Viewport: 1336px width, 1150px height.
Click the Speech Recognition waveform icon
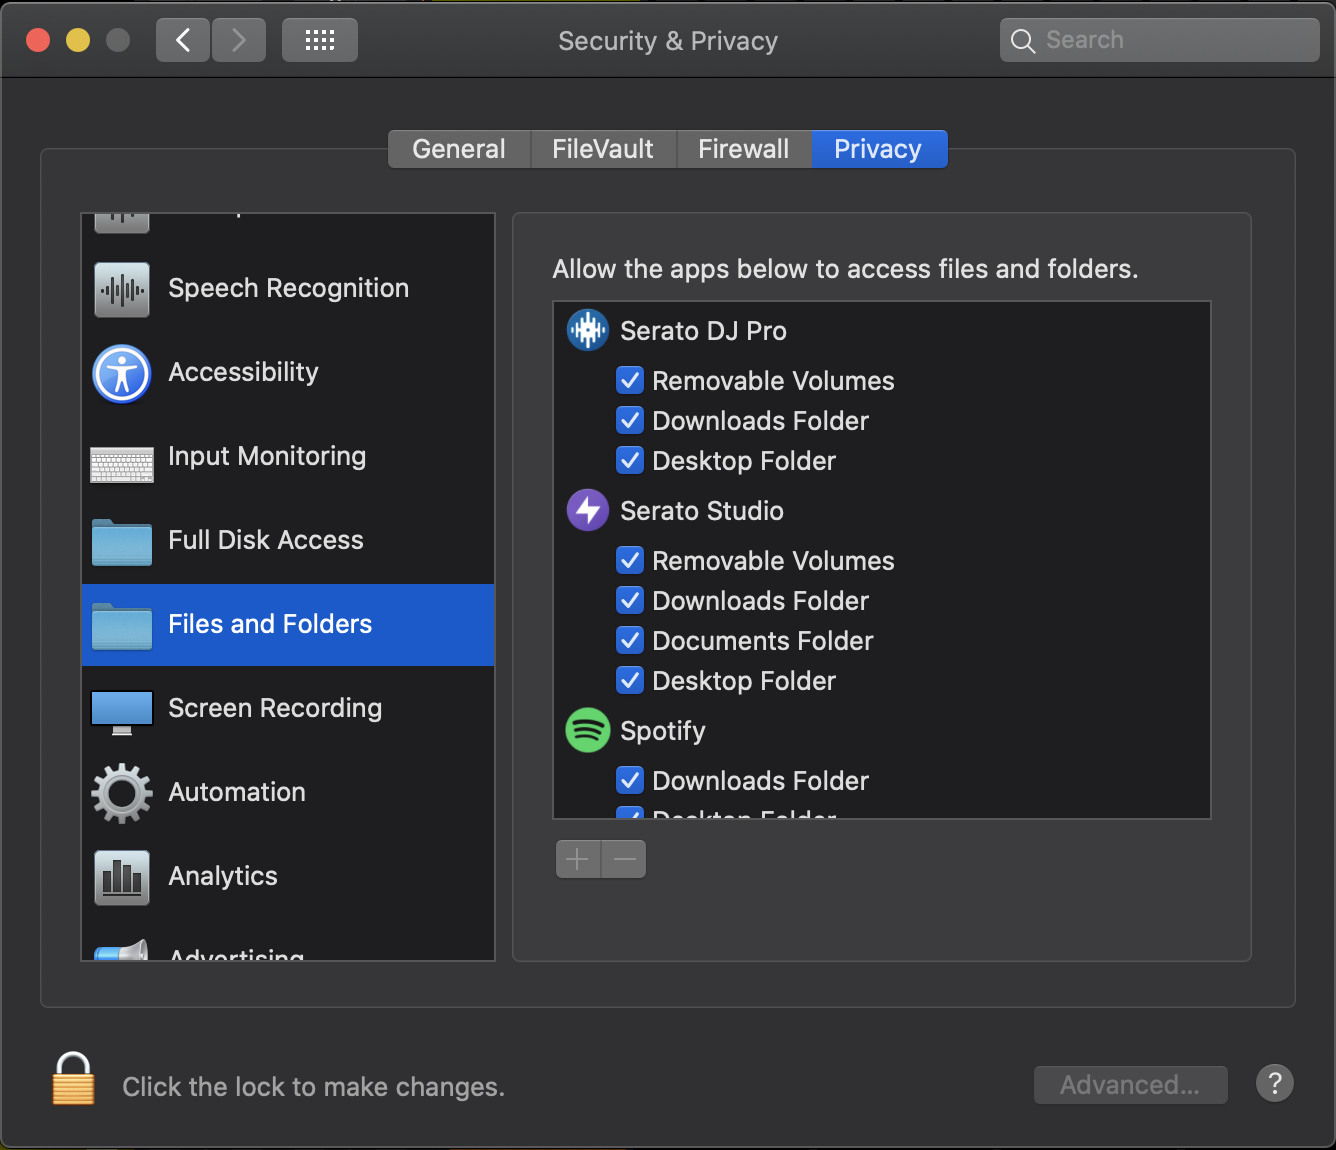[x=122, y=290]
